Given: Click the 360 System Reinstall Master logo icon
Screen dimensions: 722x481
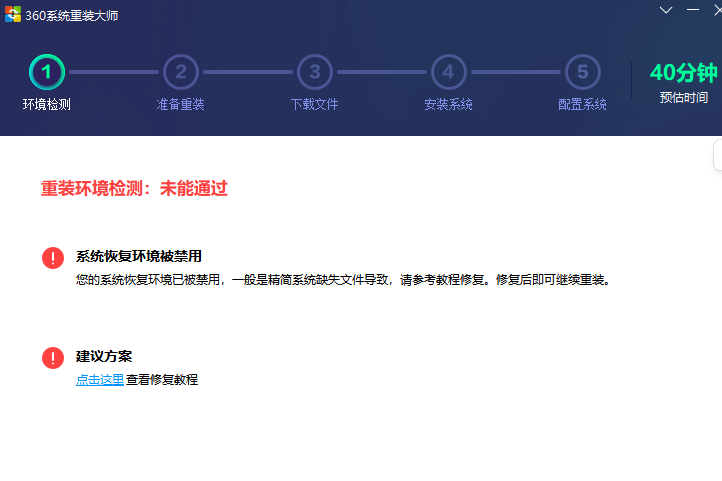Looking at the screenshot, I should point(13,14).
